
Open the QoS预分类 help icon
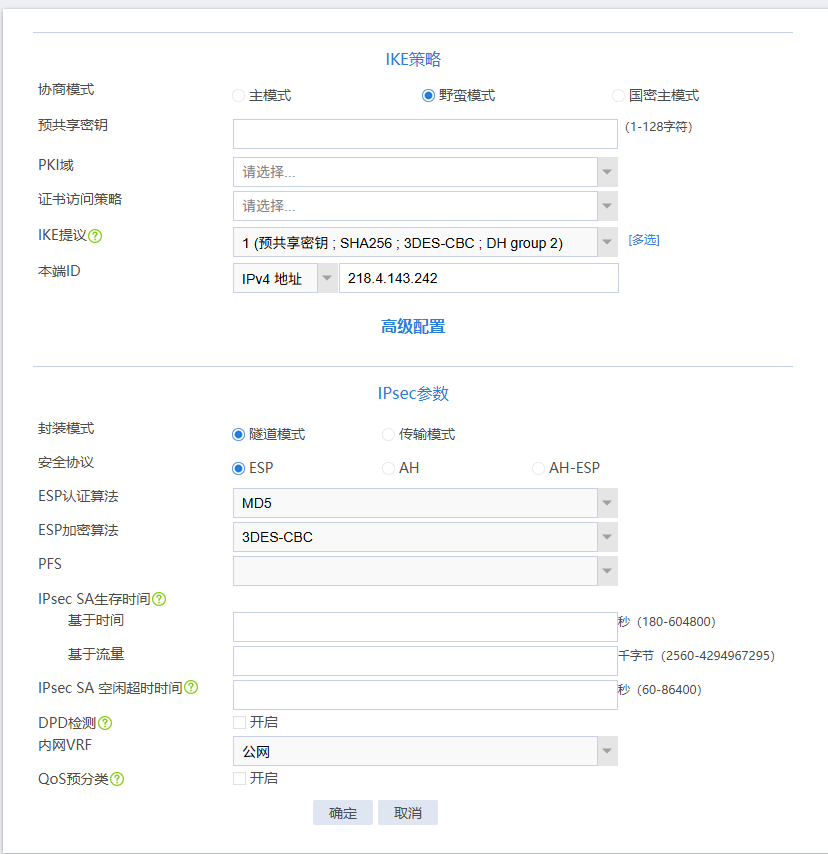117,779
